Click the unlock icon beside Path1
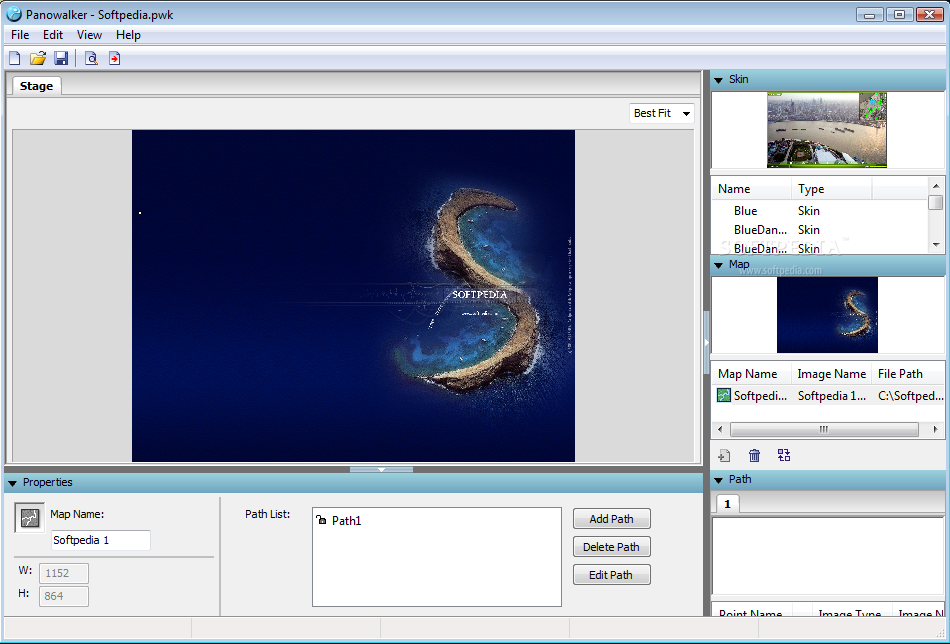 coord(321,519)
